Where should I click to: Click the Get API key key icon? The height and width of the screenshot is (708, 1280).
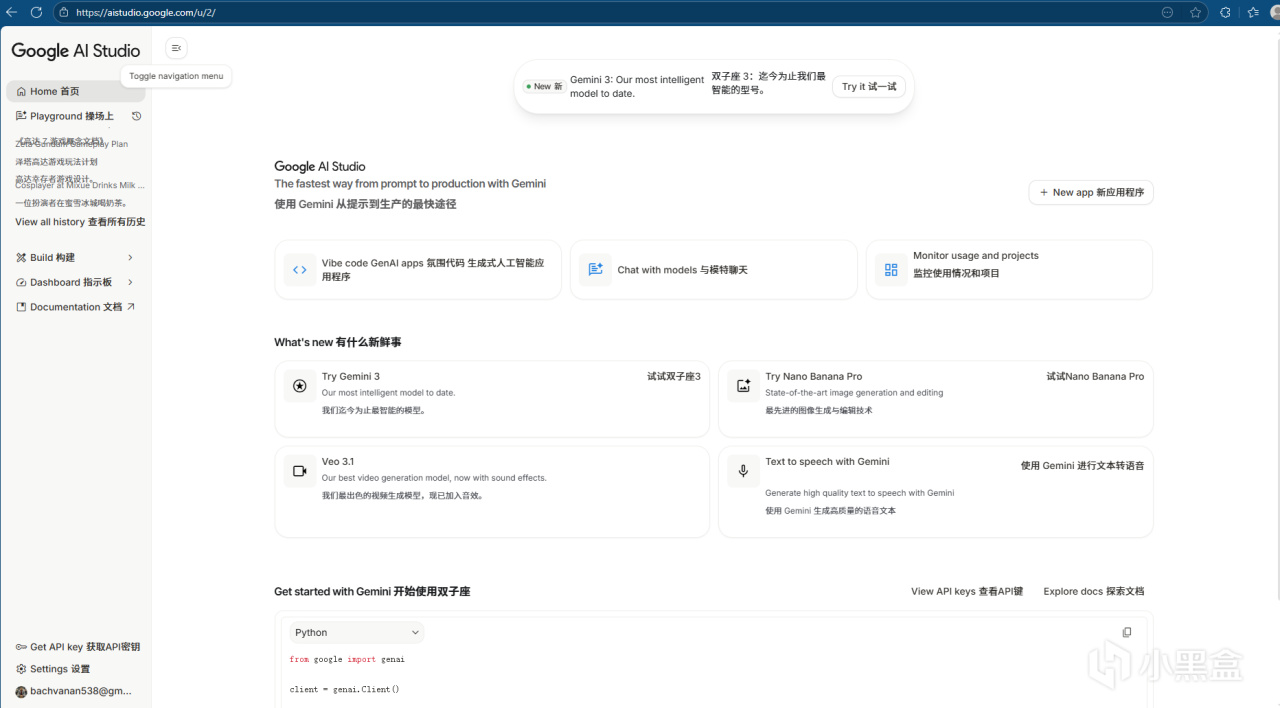tap(21, 647)
